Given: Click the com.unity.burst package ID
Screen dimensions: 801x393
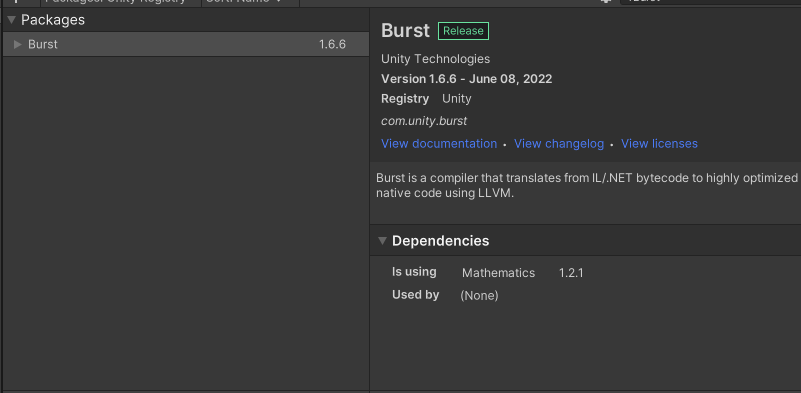Looking at the screenshot, I should pyautogui.click(x=424, y=121).
